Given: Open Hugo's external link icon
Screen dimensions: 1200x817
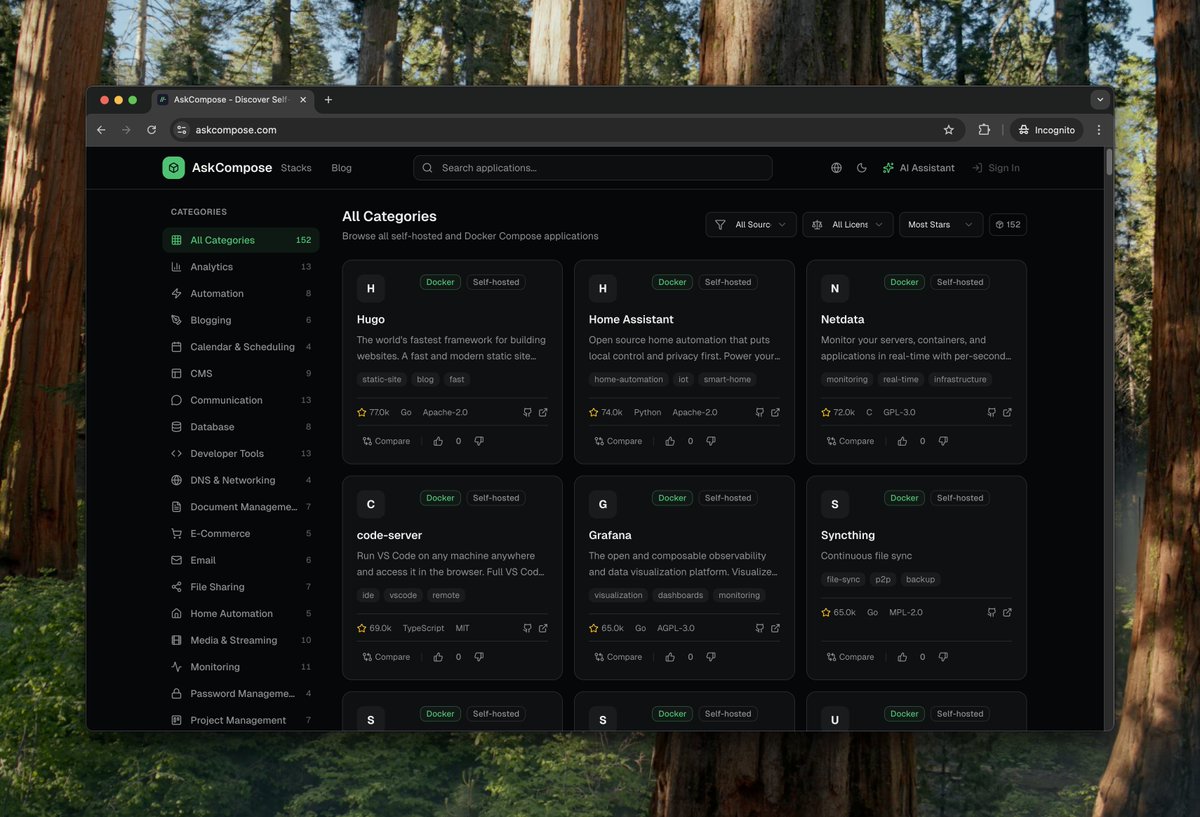Looking at the screenshot, I should coord(543,412).
